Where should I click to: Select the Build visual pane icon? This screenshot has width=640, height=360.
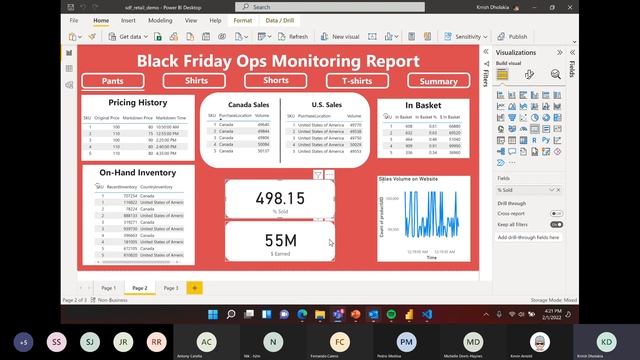(502, 74)
